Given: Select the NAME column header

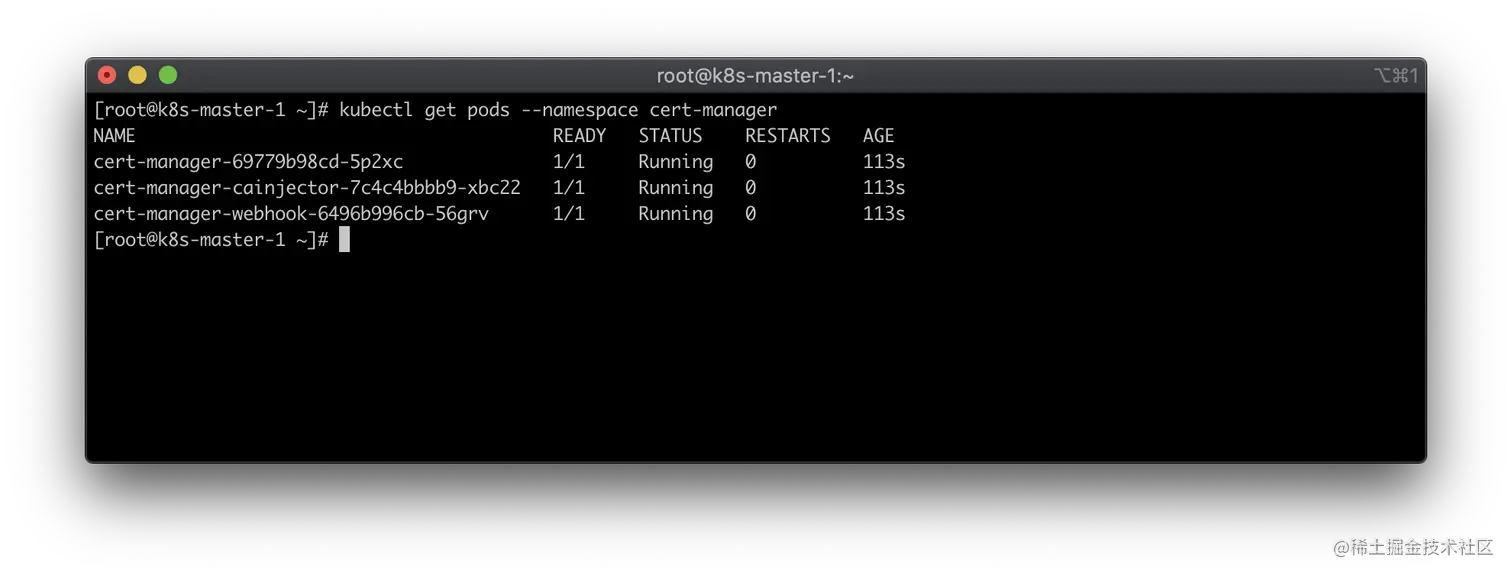Looking at the screenshot, I should click(114, 136).
